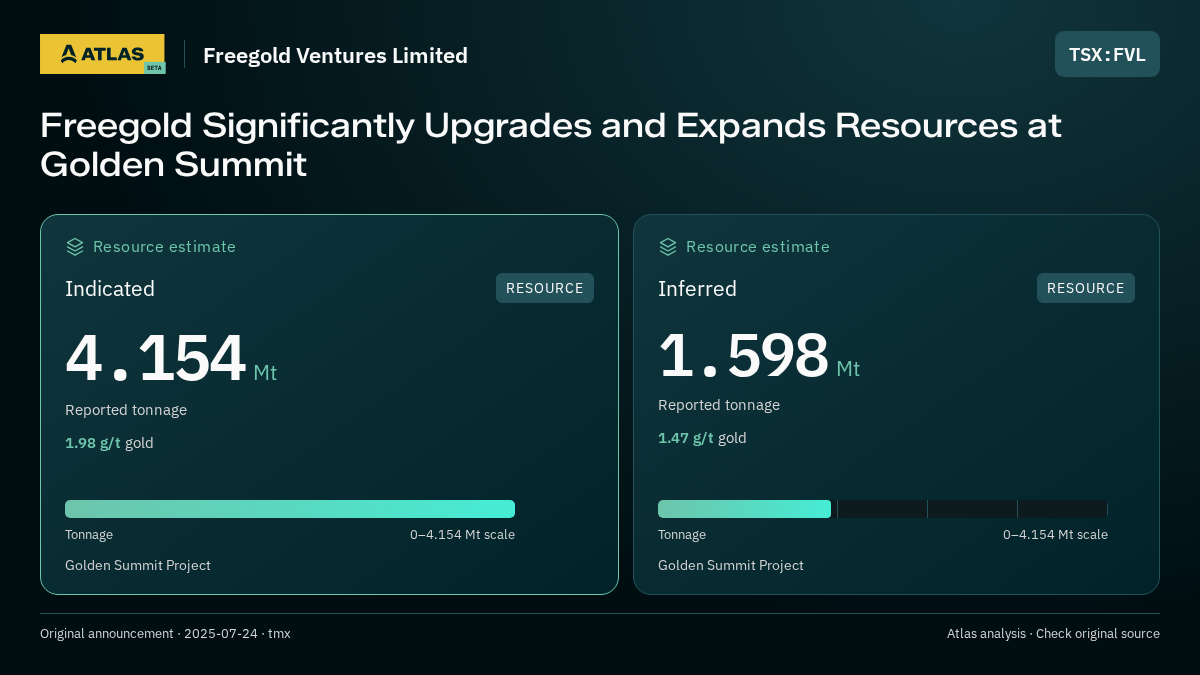The image size is (1200, 675).
Task: Click the 1.98 g/t gold grade
Action: pyautogui.click(x=109, y=443)
